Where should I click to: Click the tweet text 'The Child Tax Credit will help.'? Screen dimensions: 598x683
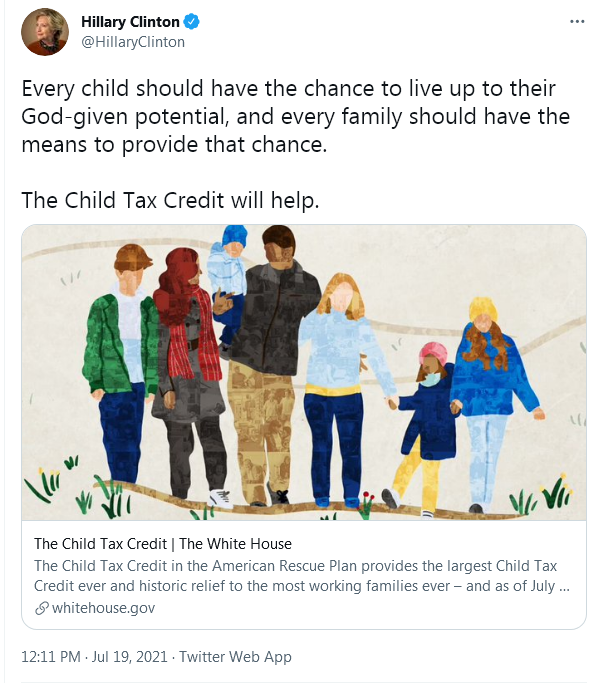170,201
